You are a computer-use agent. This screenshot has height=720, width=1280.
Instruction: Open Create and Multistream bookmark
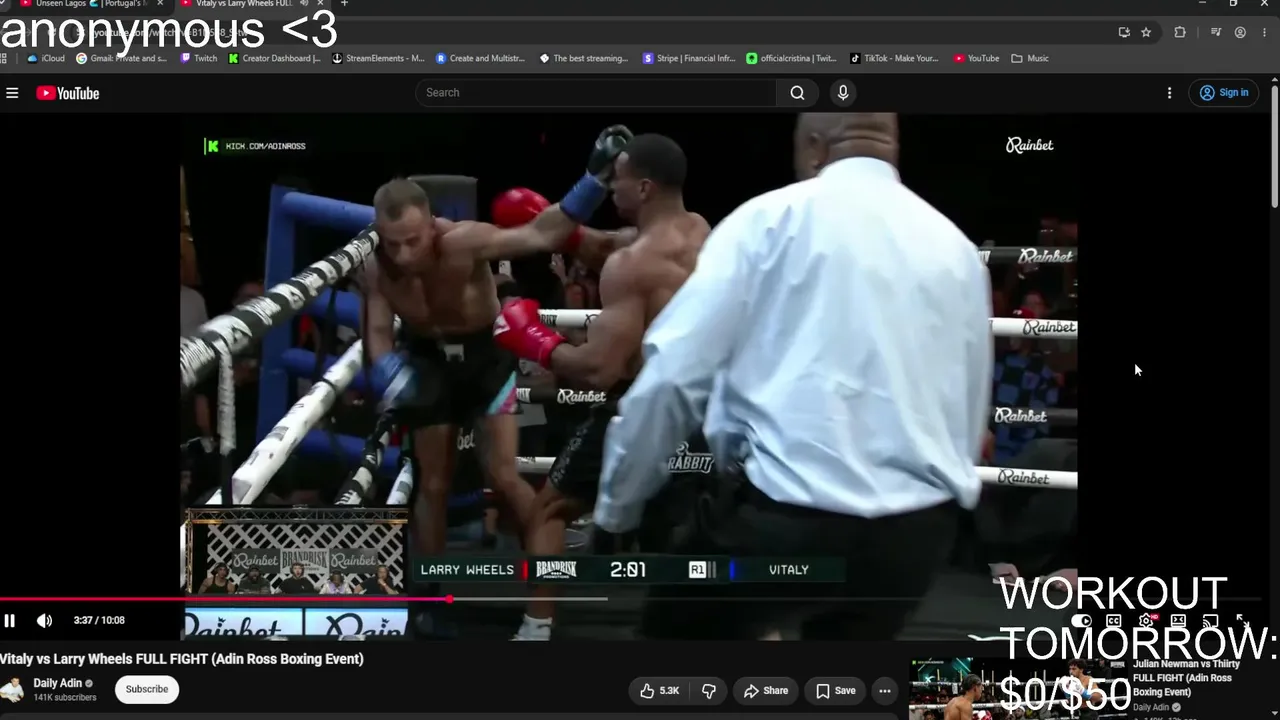pyautogui.click(x=481, y=58)
